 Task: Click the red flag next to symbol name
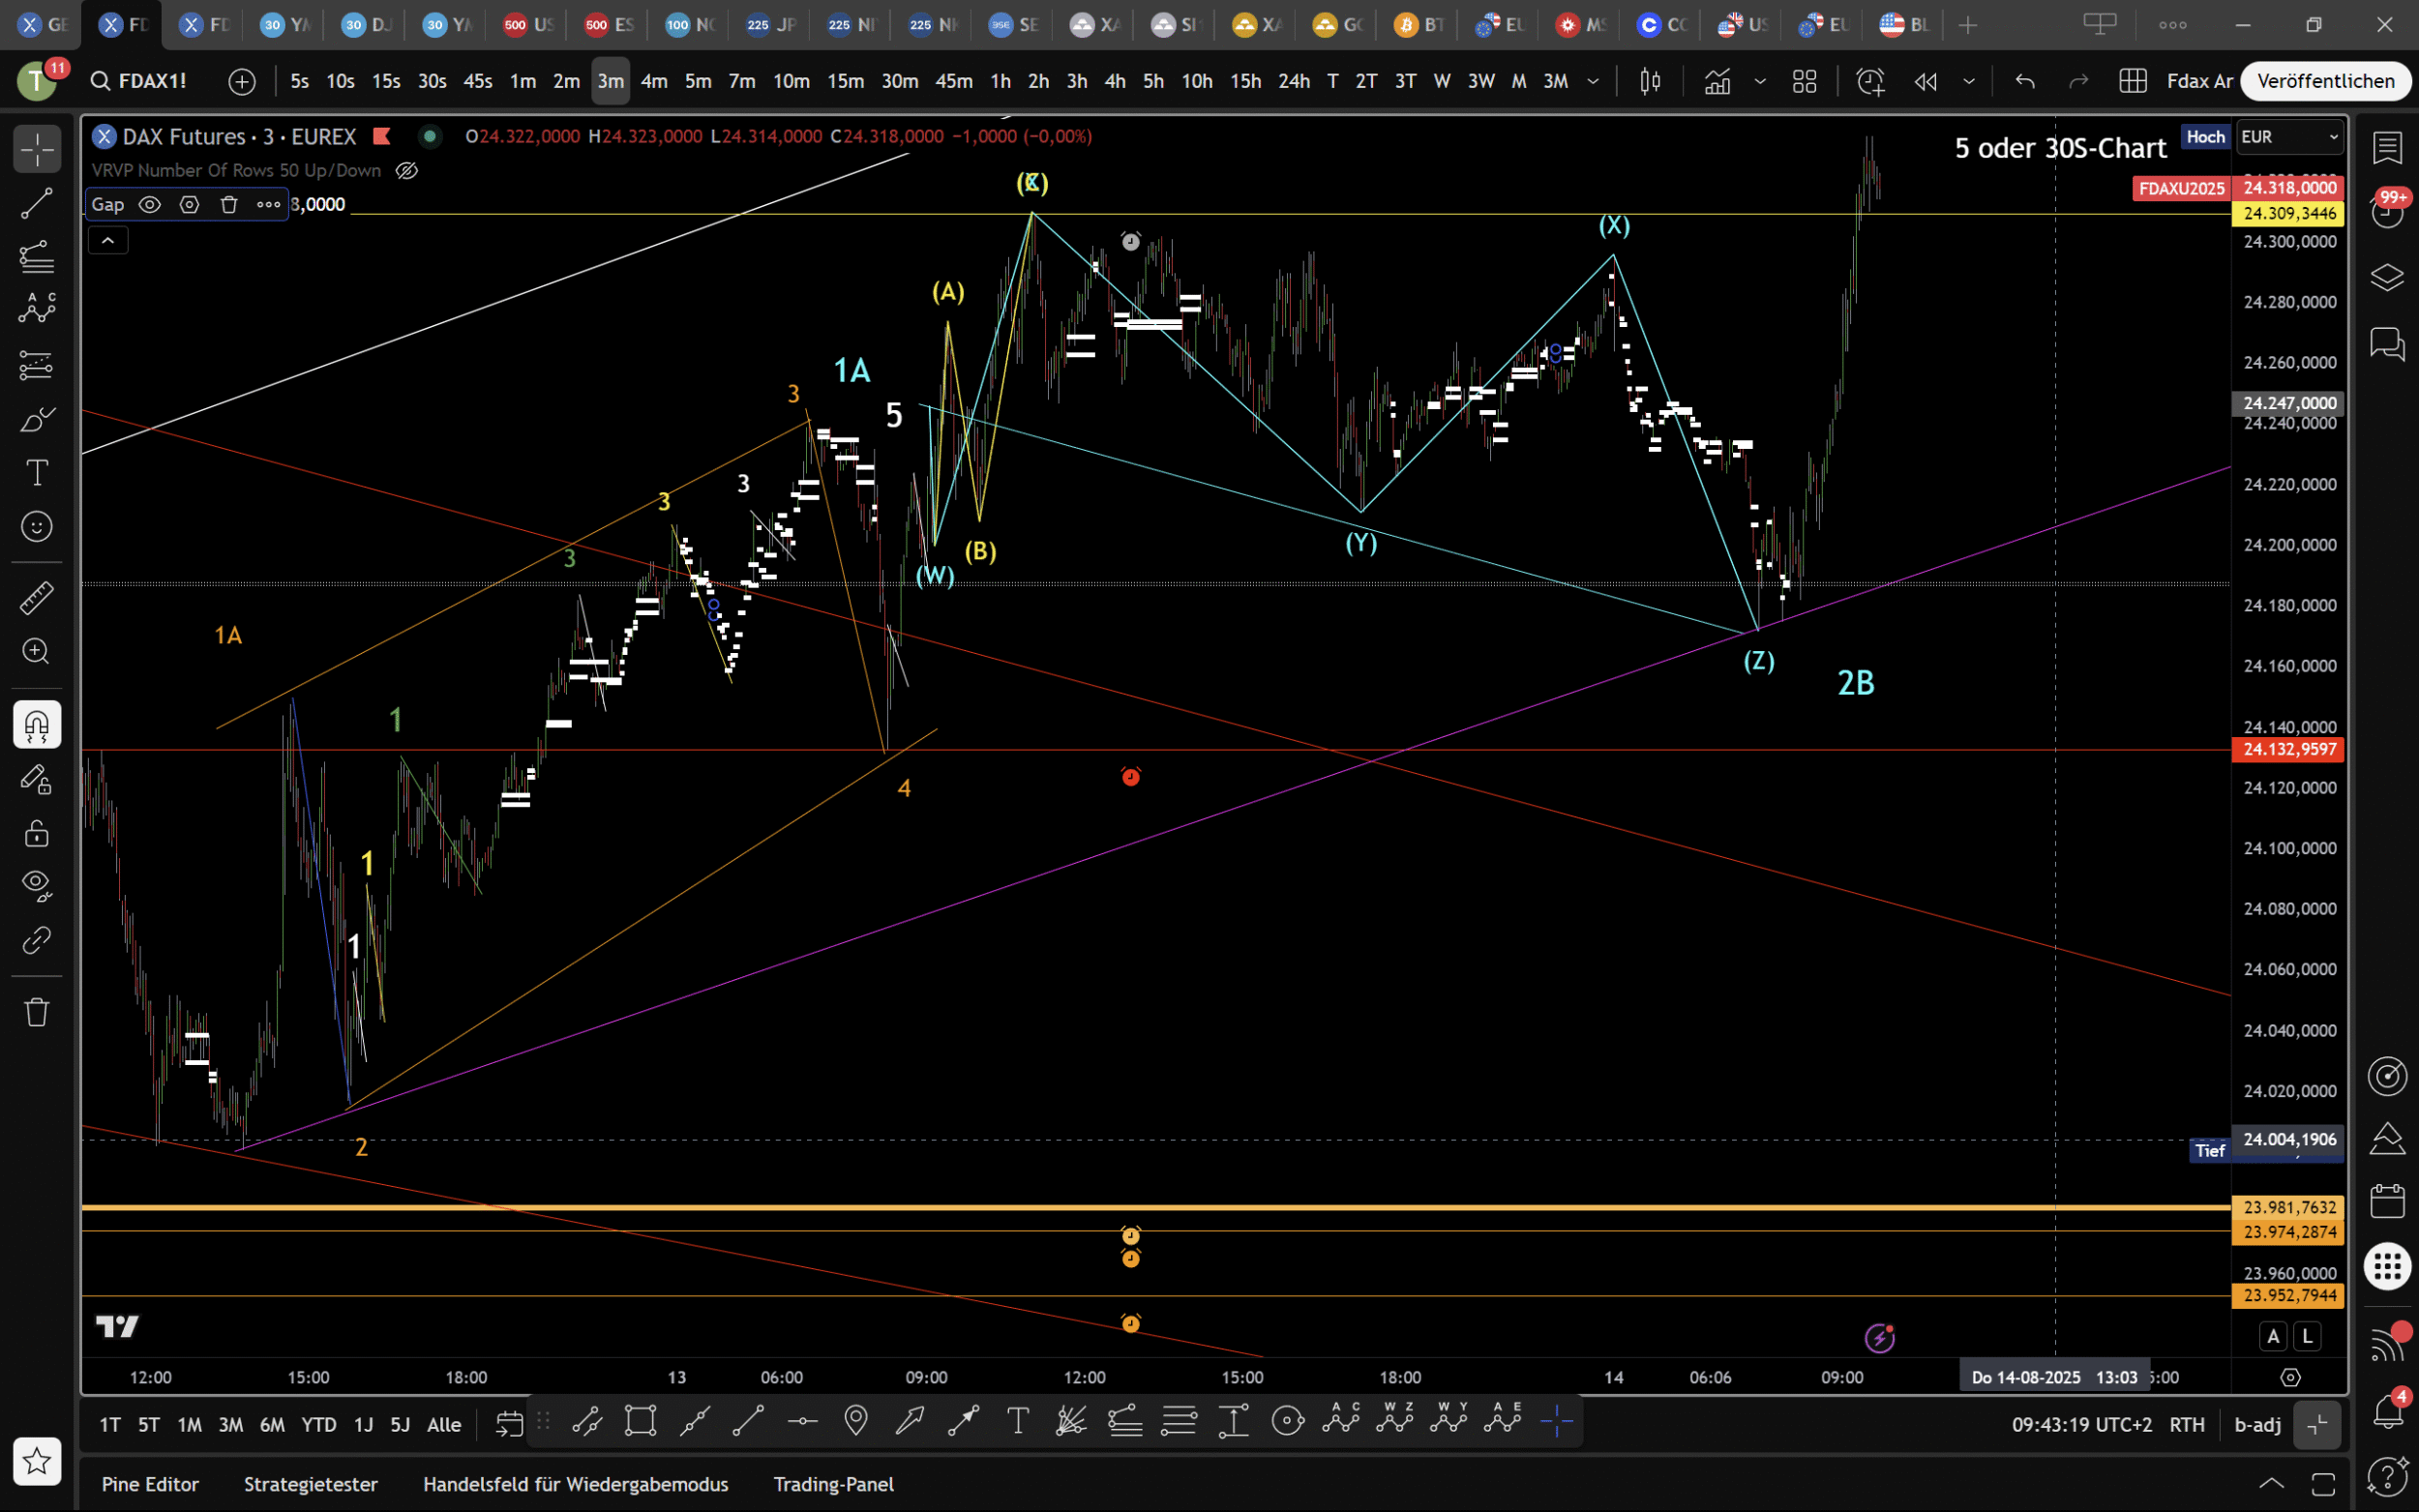pos(381,136)
